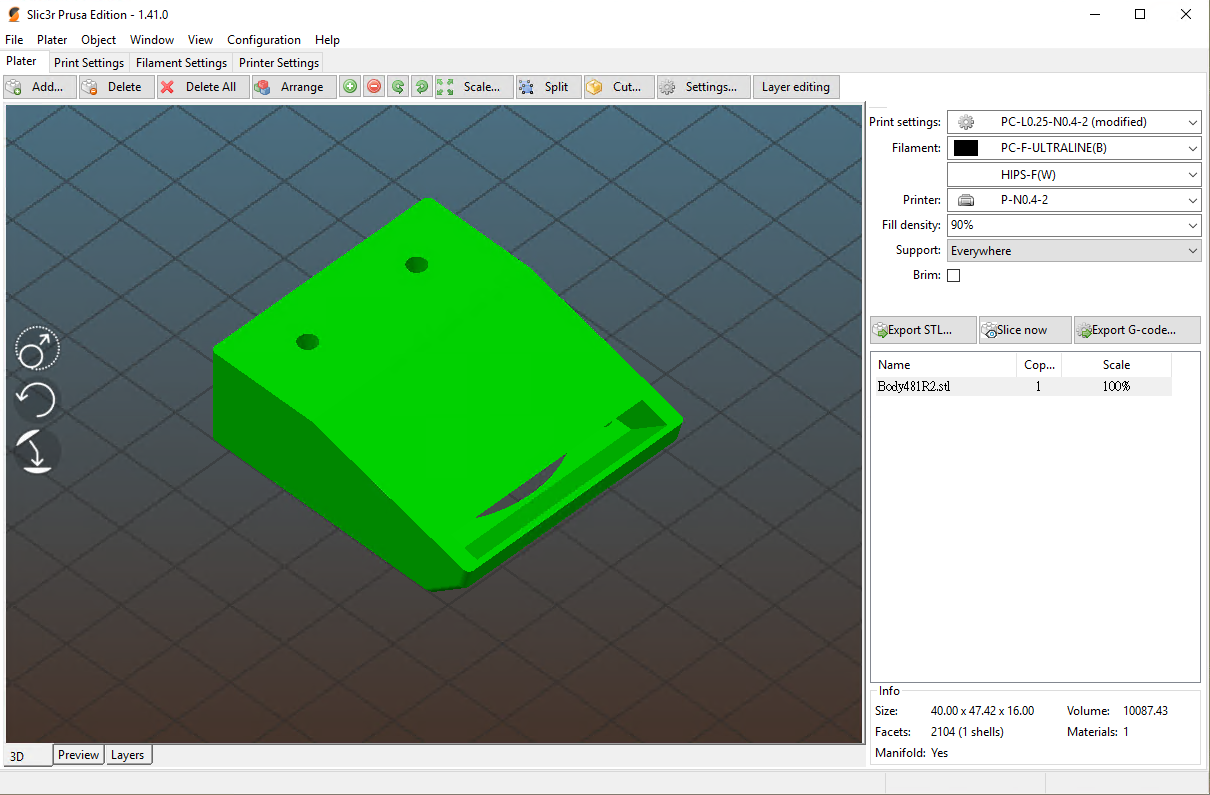Click the place-on-bed arrow icon in 3D view
Viewport: 1210px width, 795px height.
coord(37,452)
